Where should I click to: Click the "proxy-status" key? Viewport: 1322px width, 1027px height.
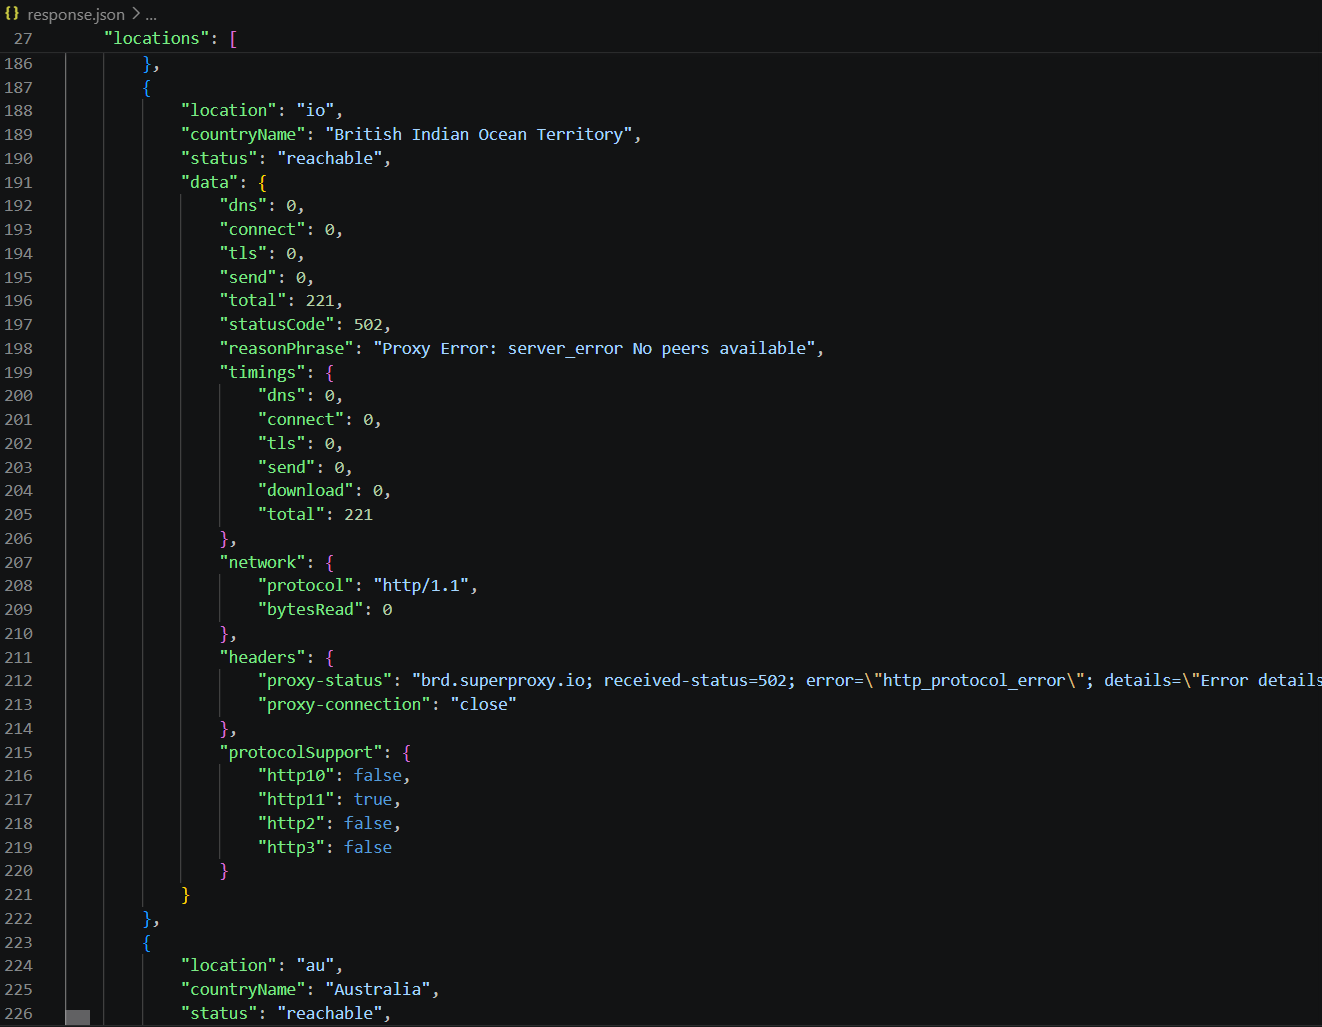[x=325, y=681]
